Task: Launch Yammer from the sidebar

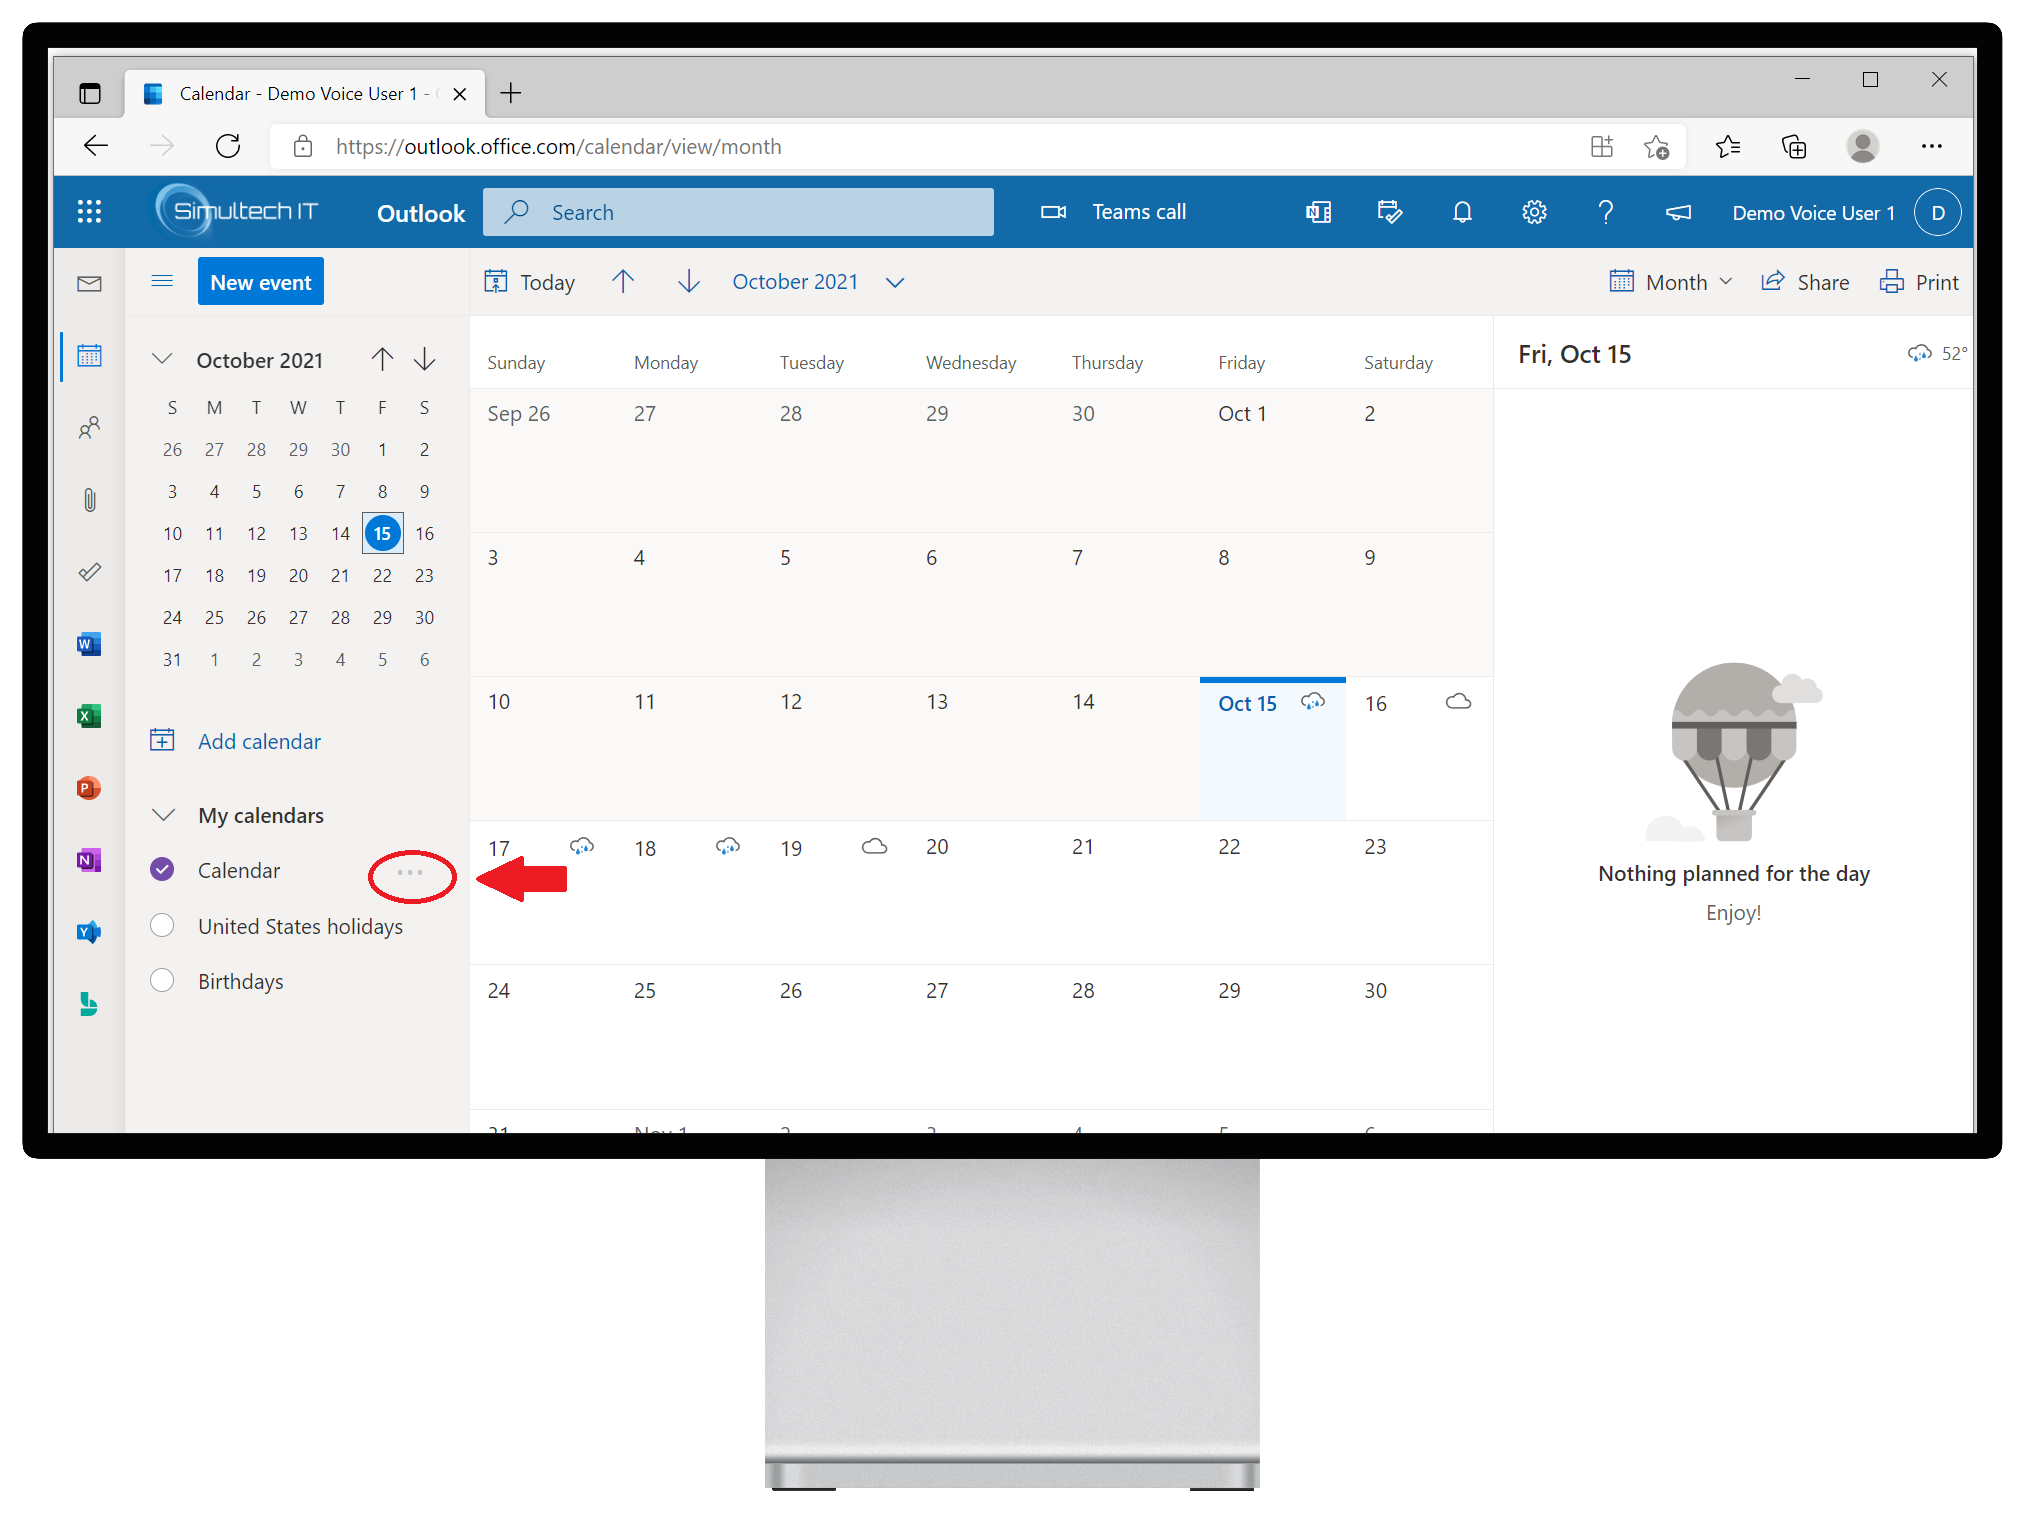Action: point(89,932)
